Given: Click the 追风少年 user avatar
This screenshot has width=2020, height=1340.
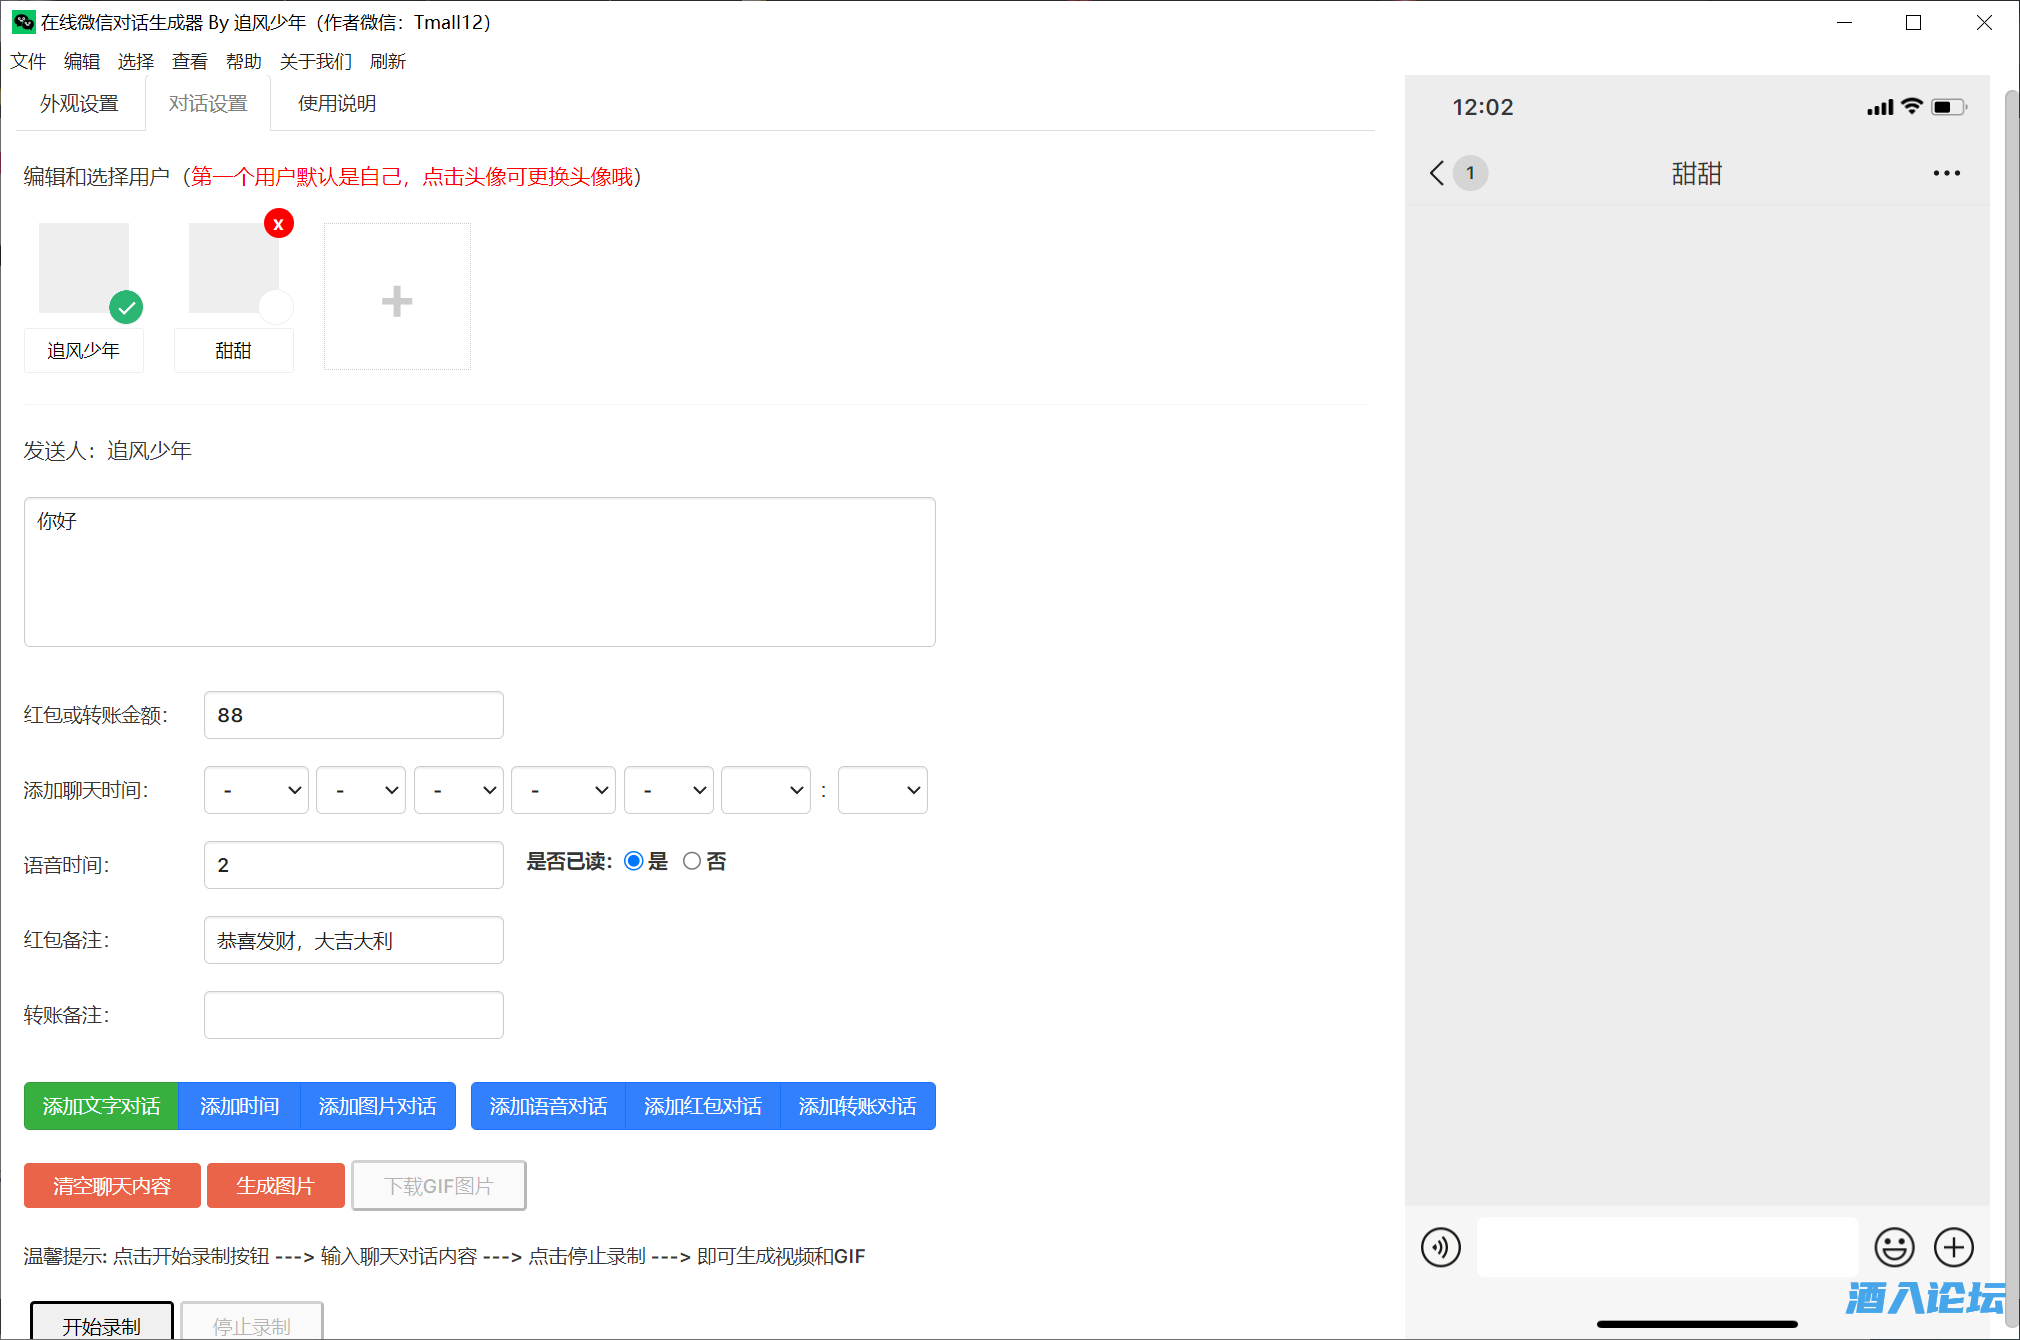Looking at the screenshot, I should [84, 268].
